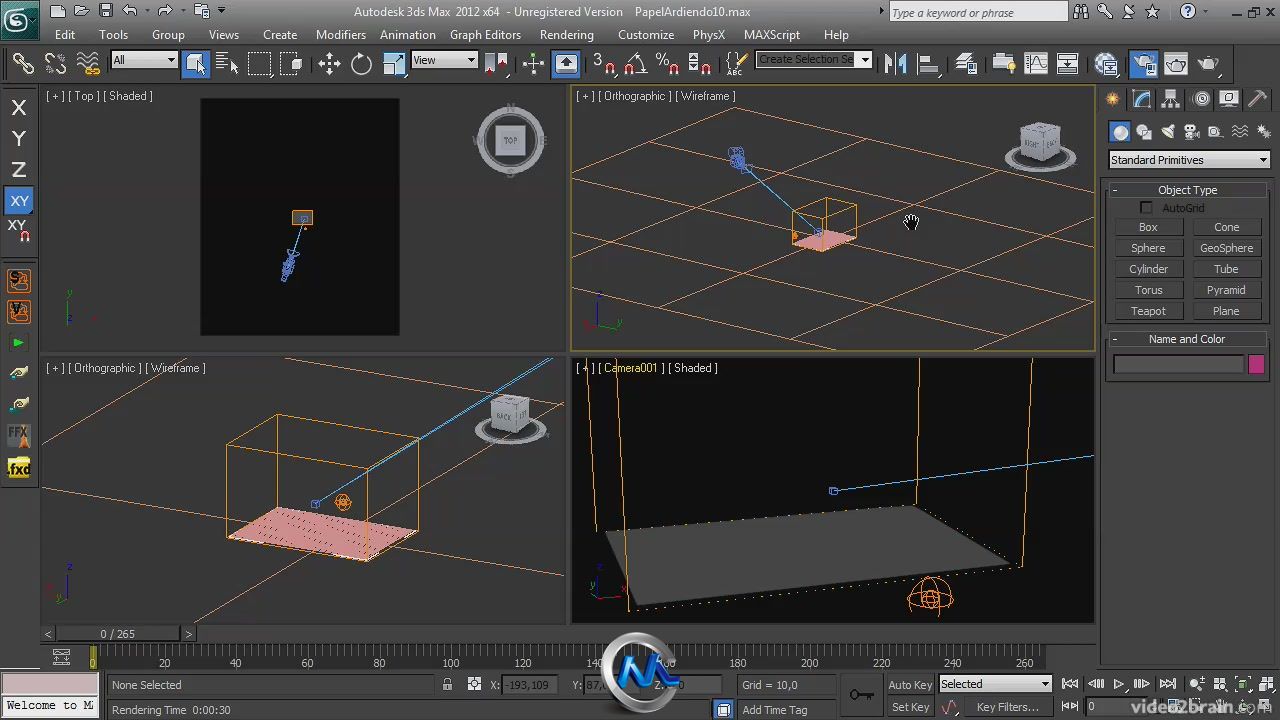Open Curve Editor from toolbar
This screenshot has height=720, width=1280.
[1036, 64]
